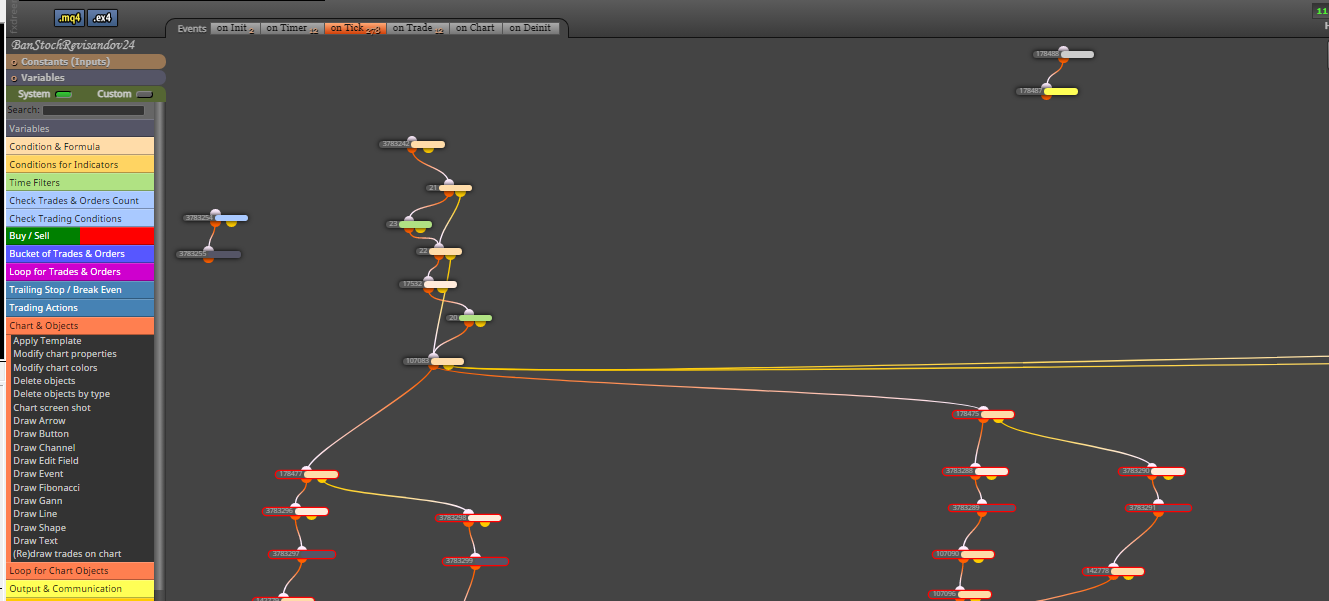The image size is (1329, 601).
Task: Select Draw Gann block
Action: 38,501
